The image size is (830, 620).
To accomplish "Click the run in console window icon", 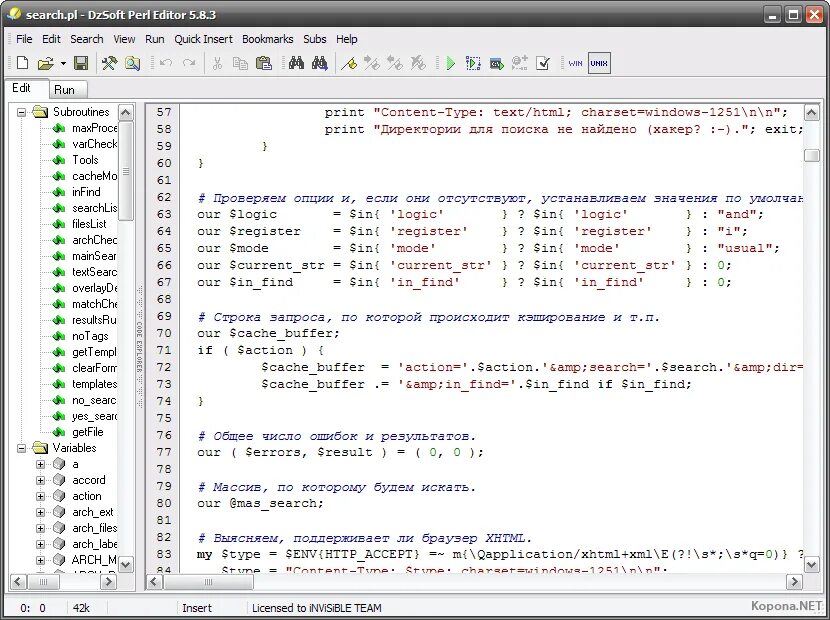I will [x=497, y=64].
